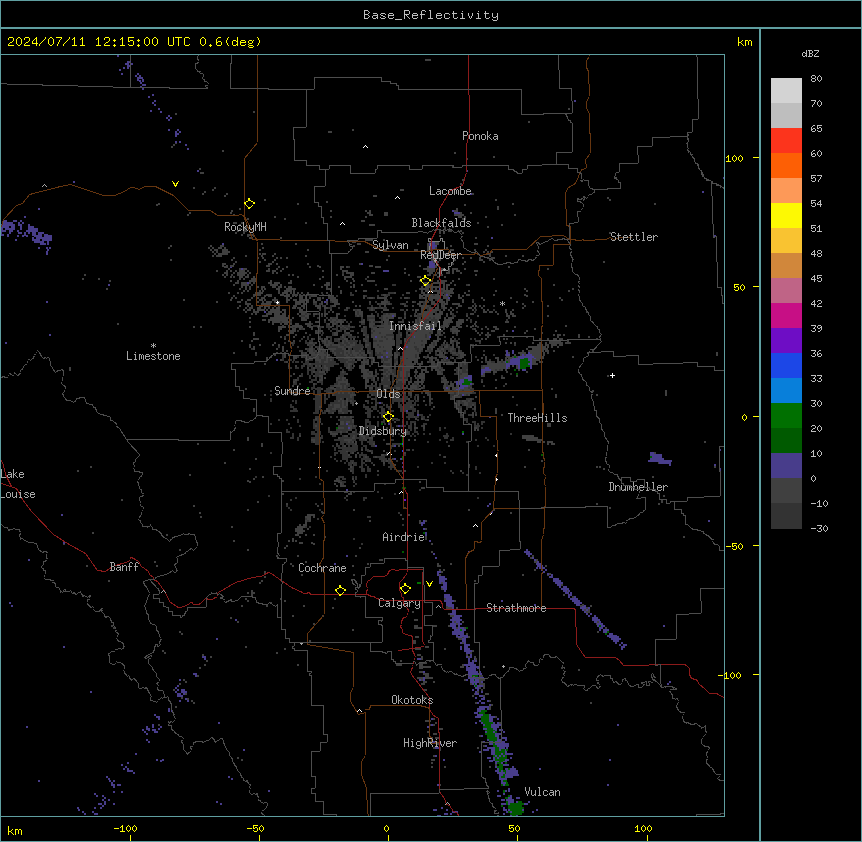Select the dark orange 60–57 dBZ swatch

pos(786,165)
